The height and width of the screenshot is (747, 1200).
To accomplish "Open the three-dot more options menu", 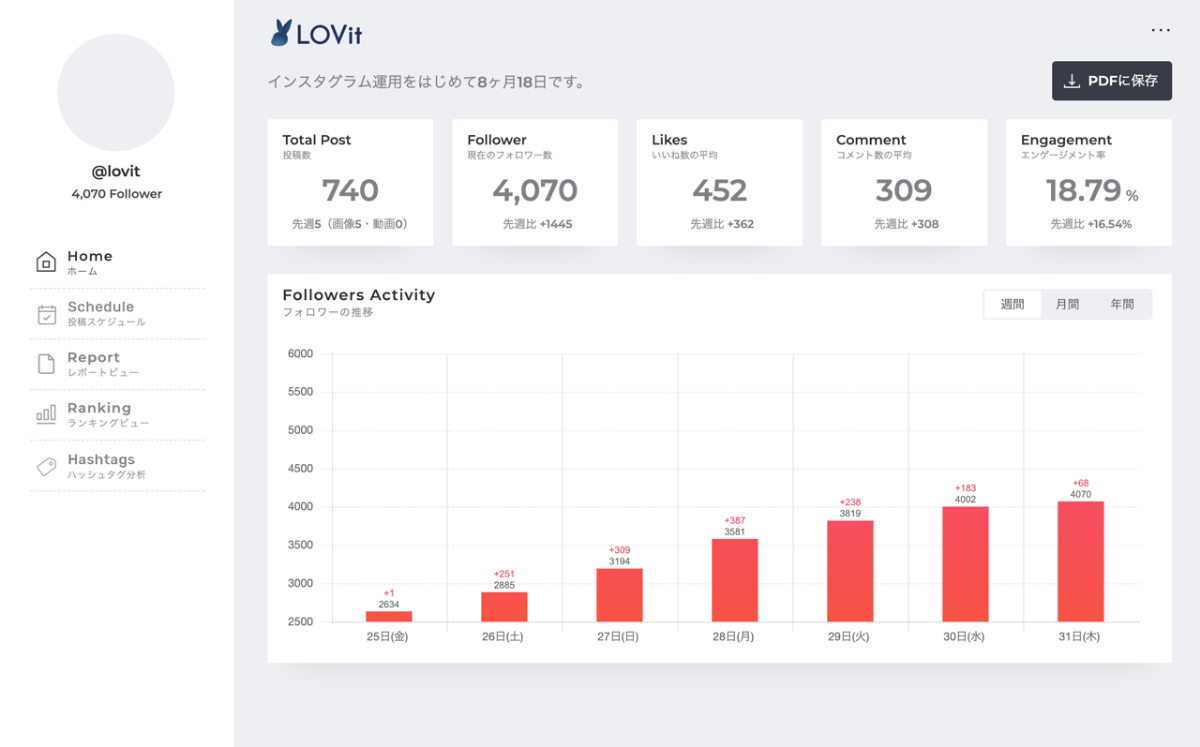I will tap(1160, 30).
